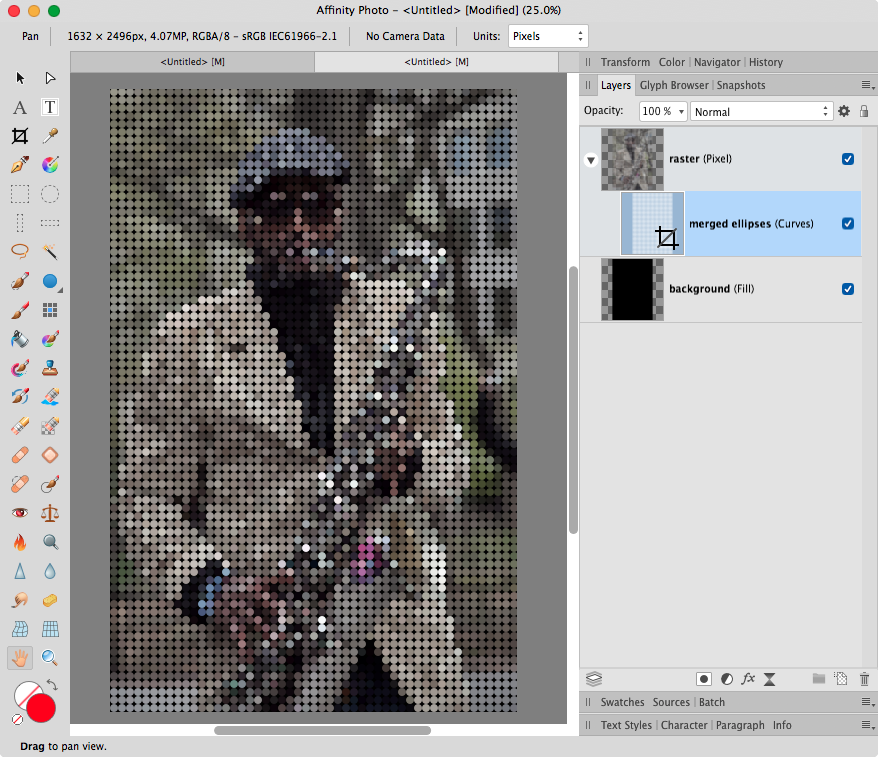The width and height of the screenshot is (878, 757).
Task: Select the Flood Fill bucket tool
Action: click(x=19, y=340)
